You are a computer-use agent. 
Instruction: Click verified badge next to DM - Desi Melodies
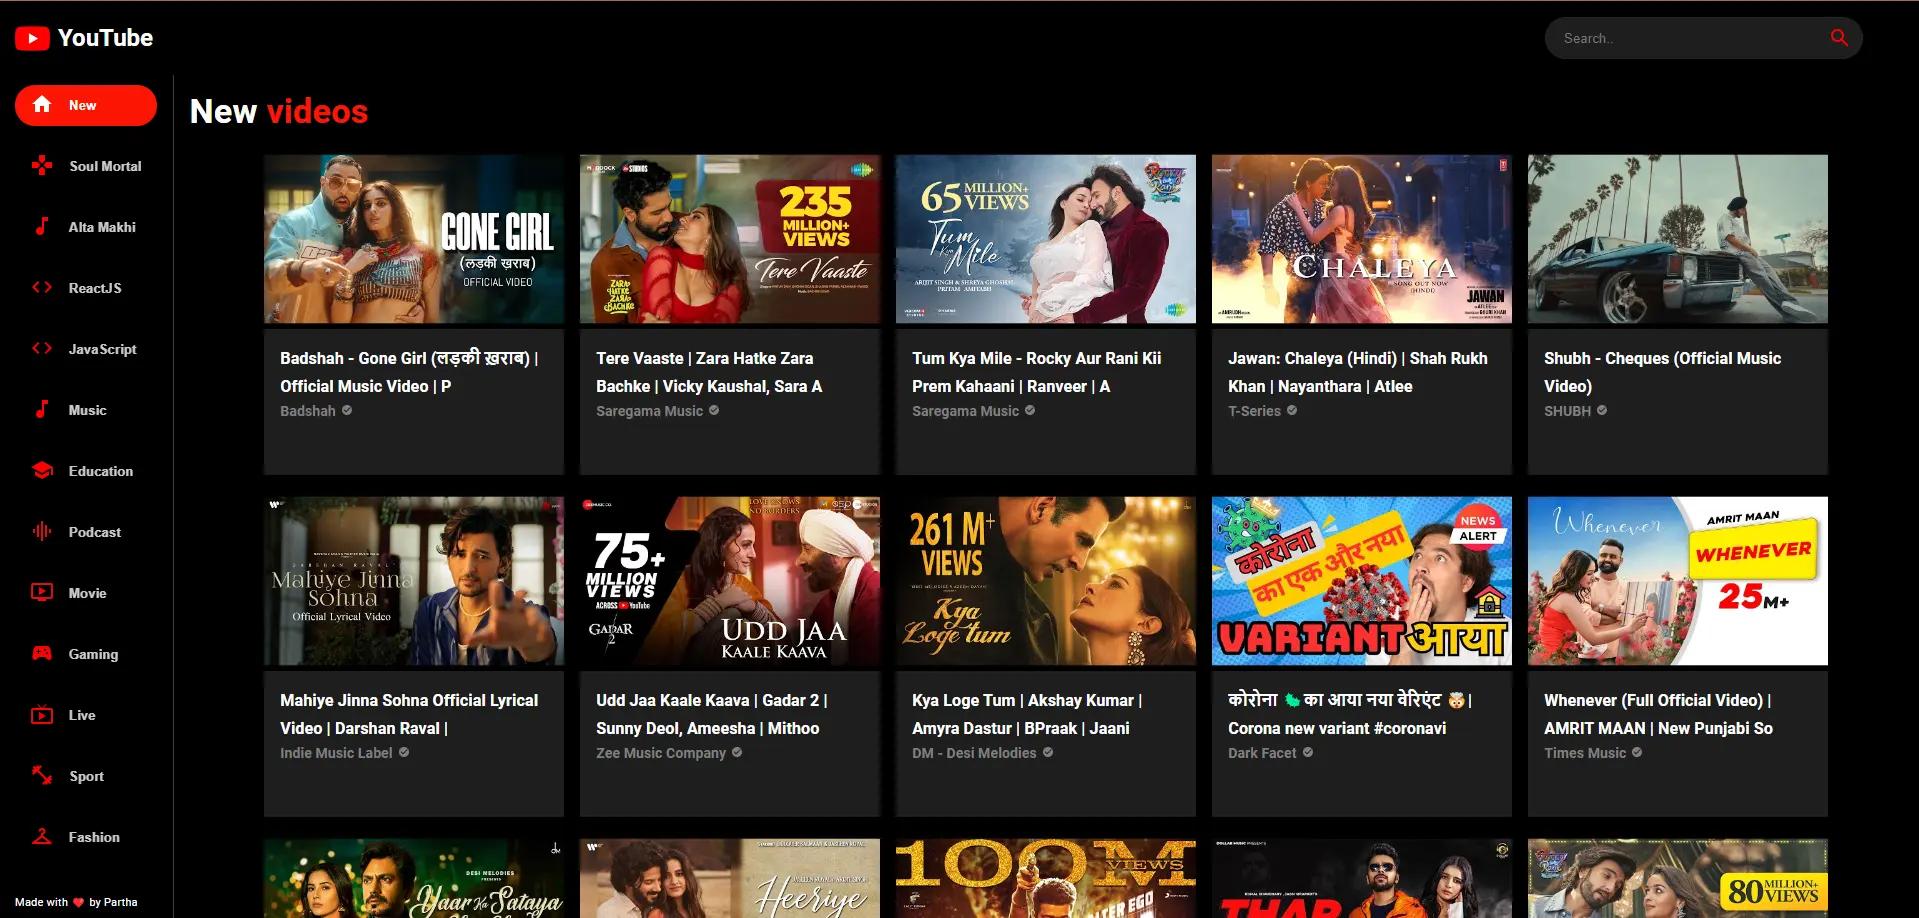click(x=1048, y=752)
